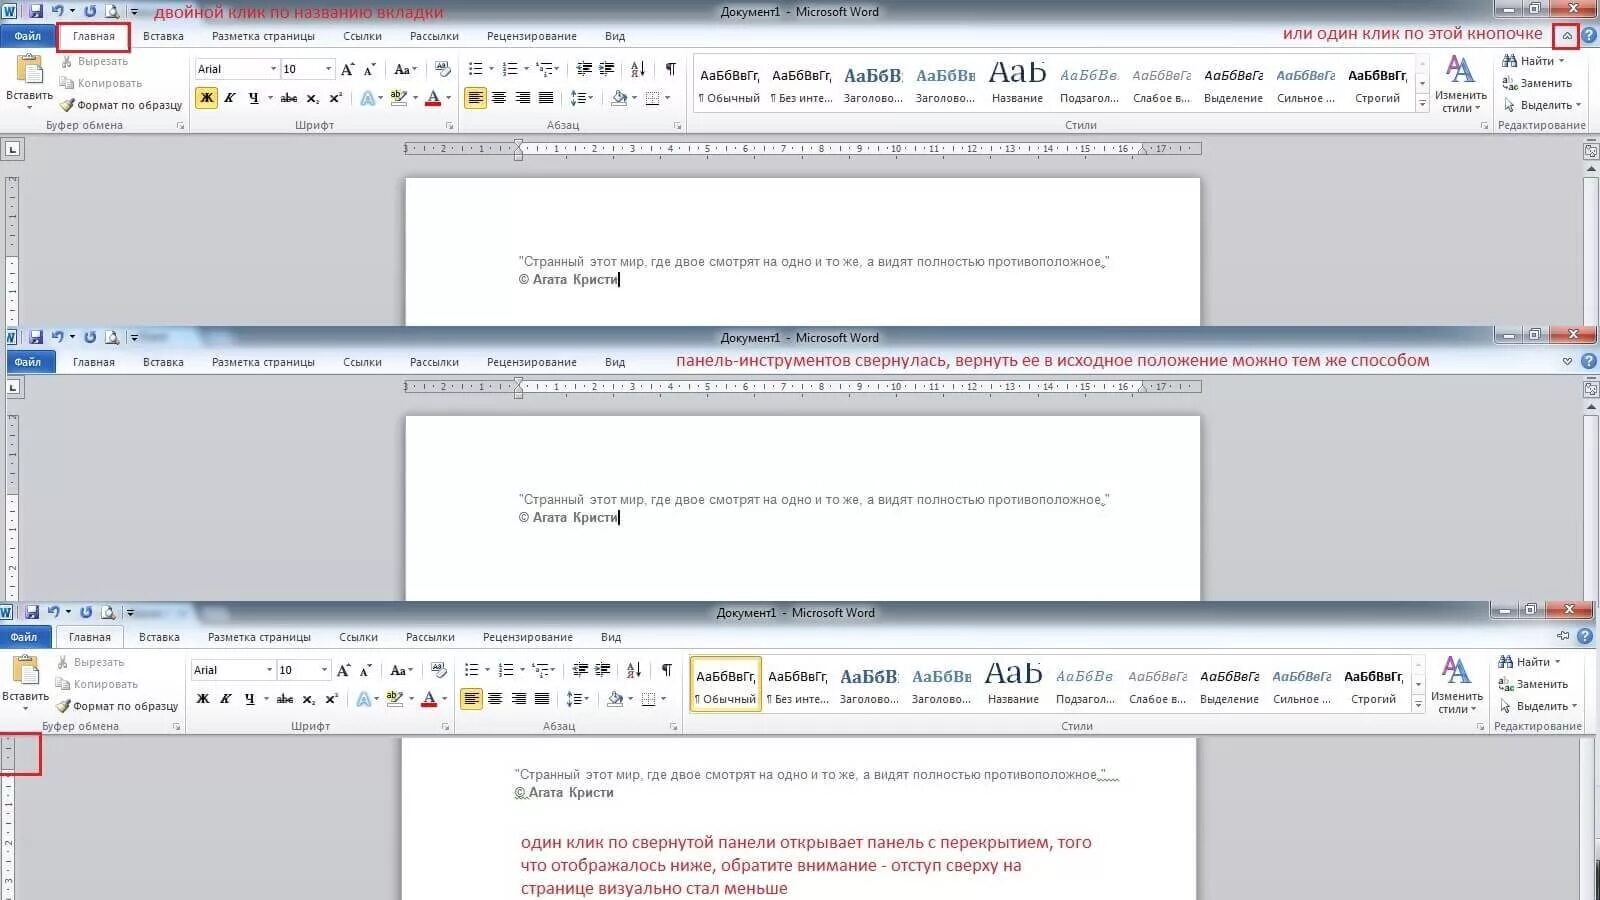Viewport: 1600px width, 900px height.
Task: Click Replace (Заменить) in the bottom window
Action: point(1533,684)
